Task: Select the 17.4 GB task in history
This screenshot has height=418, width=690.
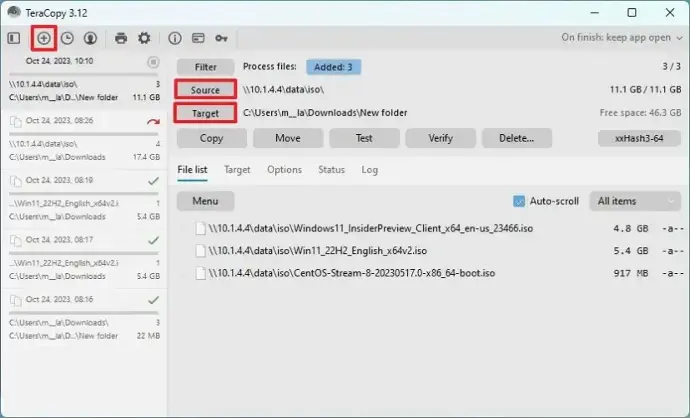Action: (84, 139)
